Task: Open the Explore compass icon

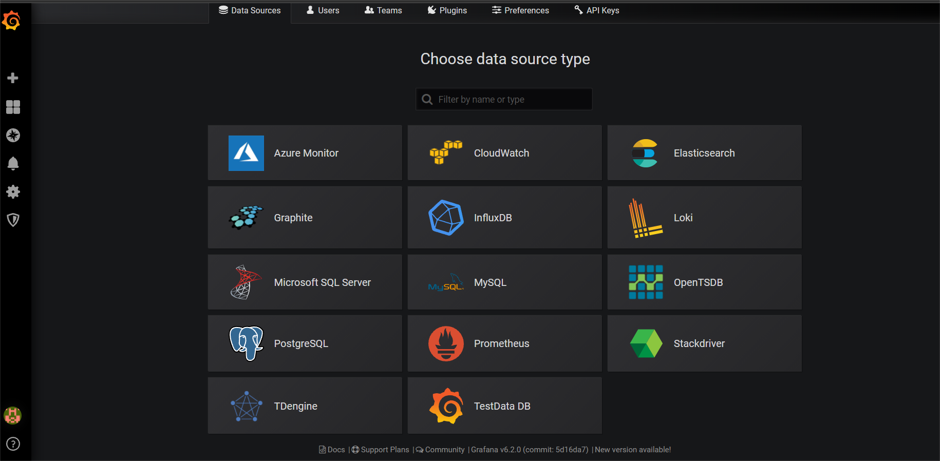Action: pyautogui.click(x=13, y=135)
